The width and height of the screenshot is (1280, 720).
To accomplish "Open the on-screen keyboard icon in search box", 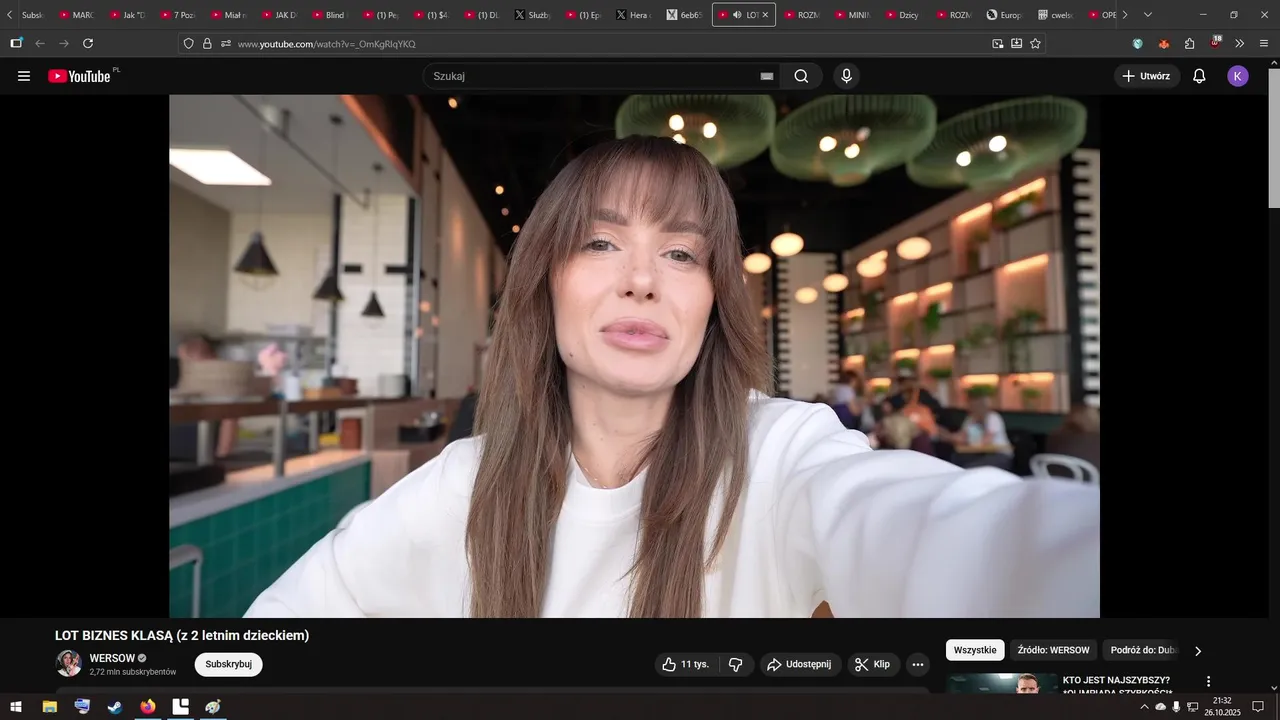I will click(767, 76).
